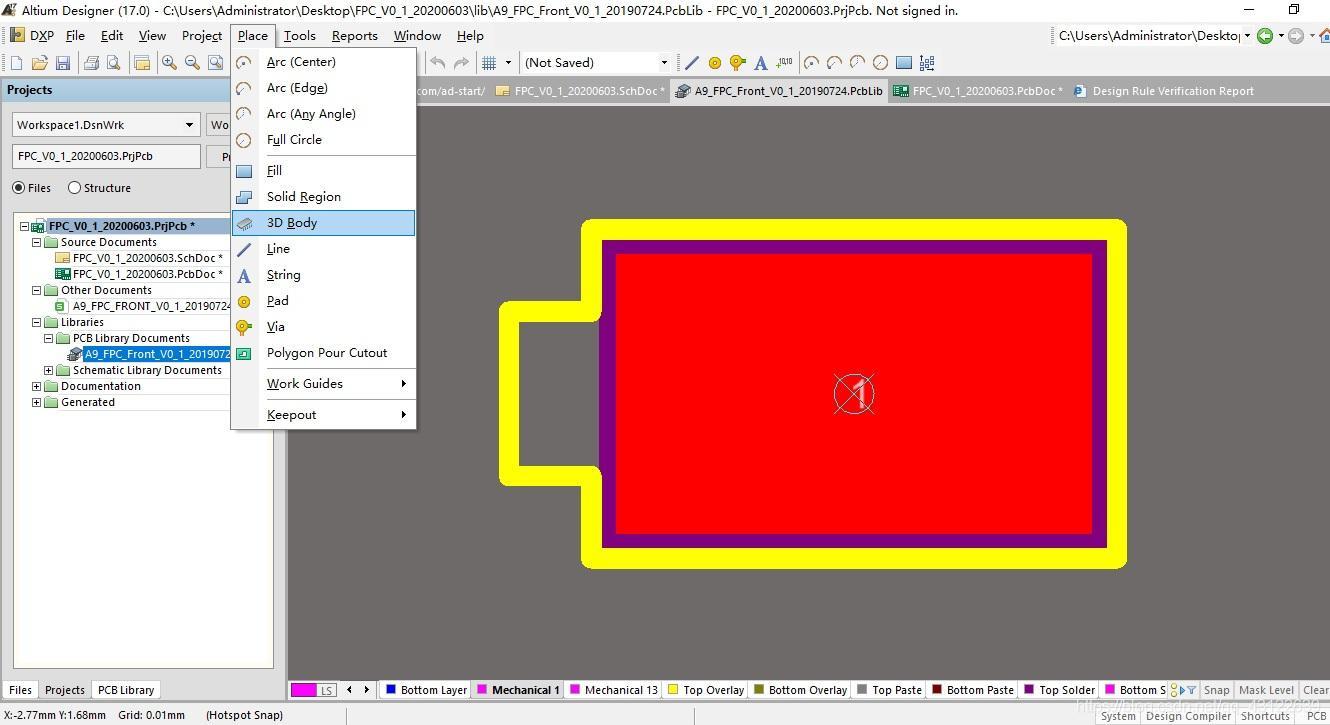The image size is (1330, 725).
Task: Open print preview from the toolbar
Action: point(113,63)
